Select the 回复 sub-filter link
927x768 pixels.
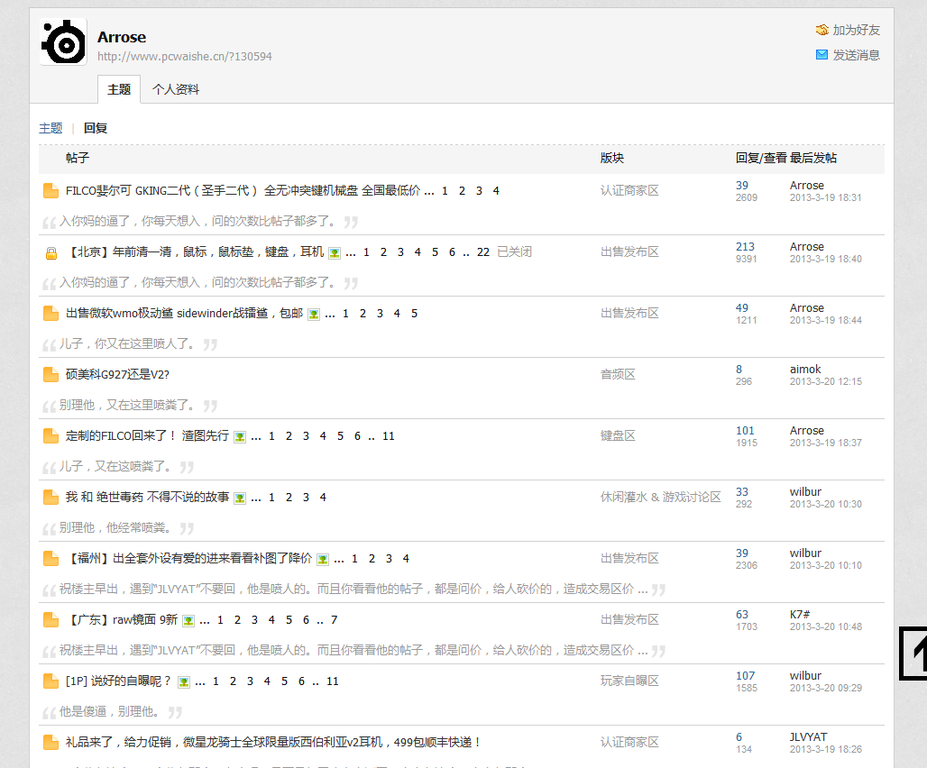[x=95, y=128]
